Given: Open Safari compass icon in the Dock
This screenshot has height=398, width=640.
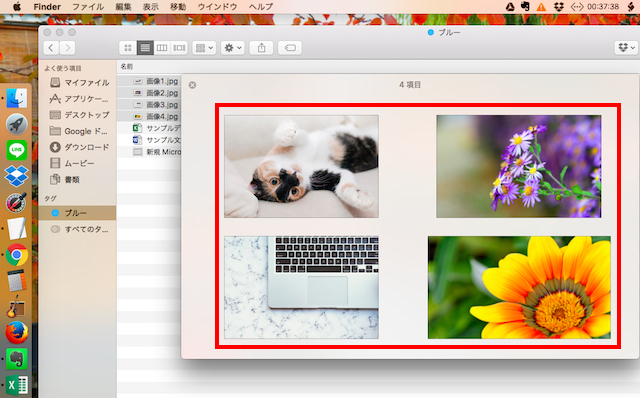Looking at the screenshot, I should [17, 202].
